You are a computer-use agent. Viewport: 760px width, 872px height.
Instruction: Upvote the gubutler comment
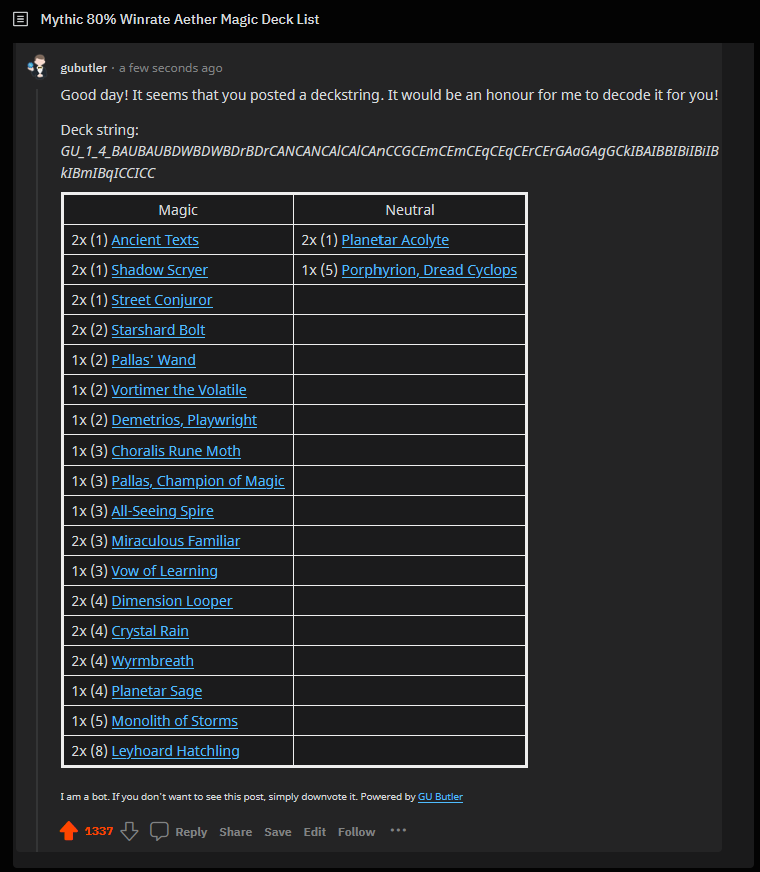click(69, 831)
